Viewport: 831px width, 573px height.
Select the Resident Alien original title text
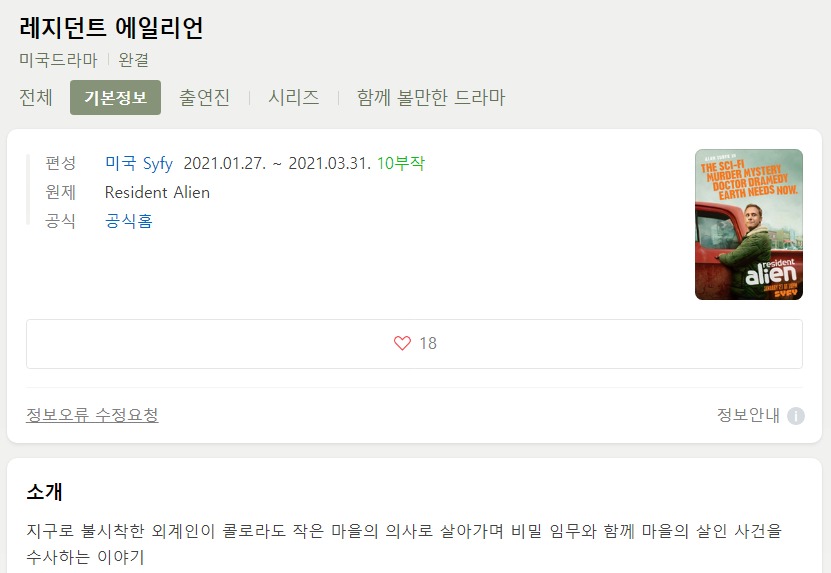pyautogui.click(x=157, y=192)
